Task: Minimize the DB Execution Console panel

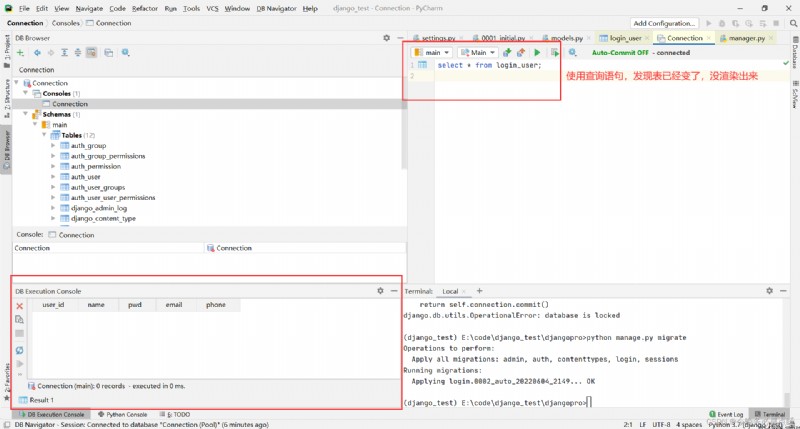Action: [394, 291]
